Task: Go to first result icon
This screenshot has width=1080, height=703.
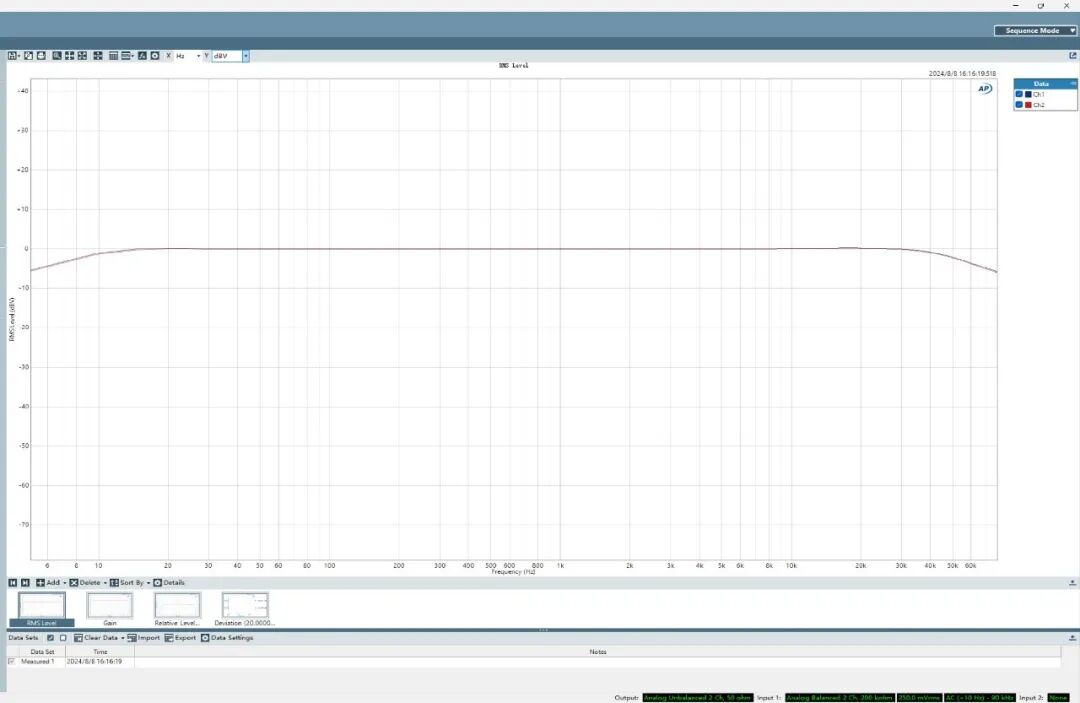Action: (12, 583)
